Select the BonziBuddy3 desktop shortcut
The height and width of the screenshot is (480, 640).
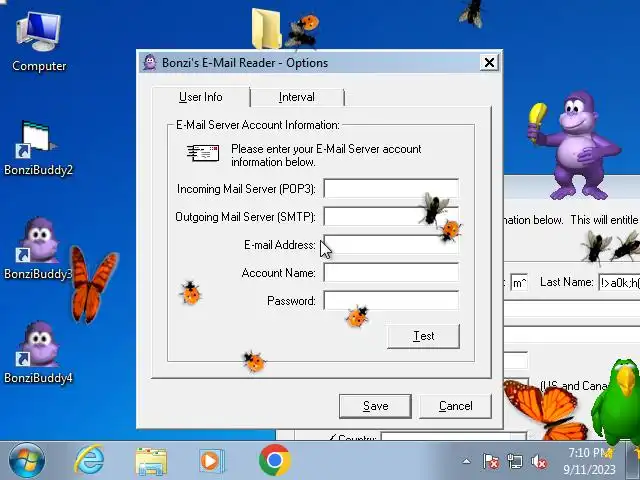pyautogui.click(x=38, y=249)
